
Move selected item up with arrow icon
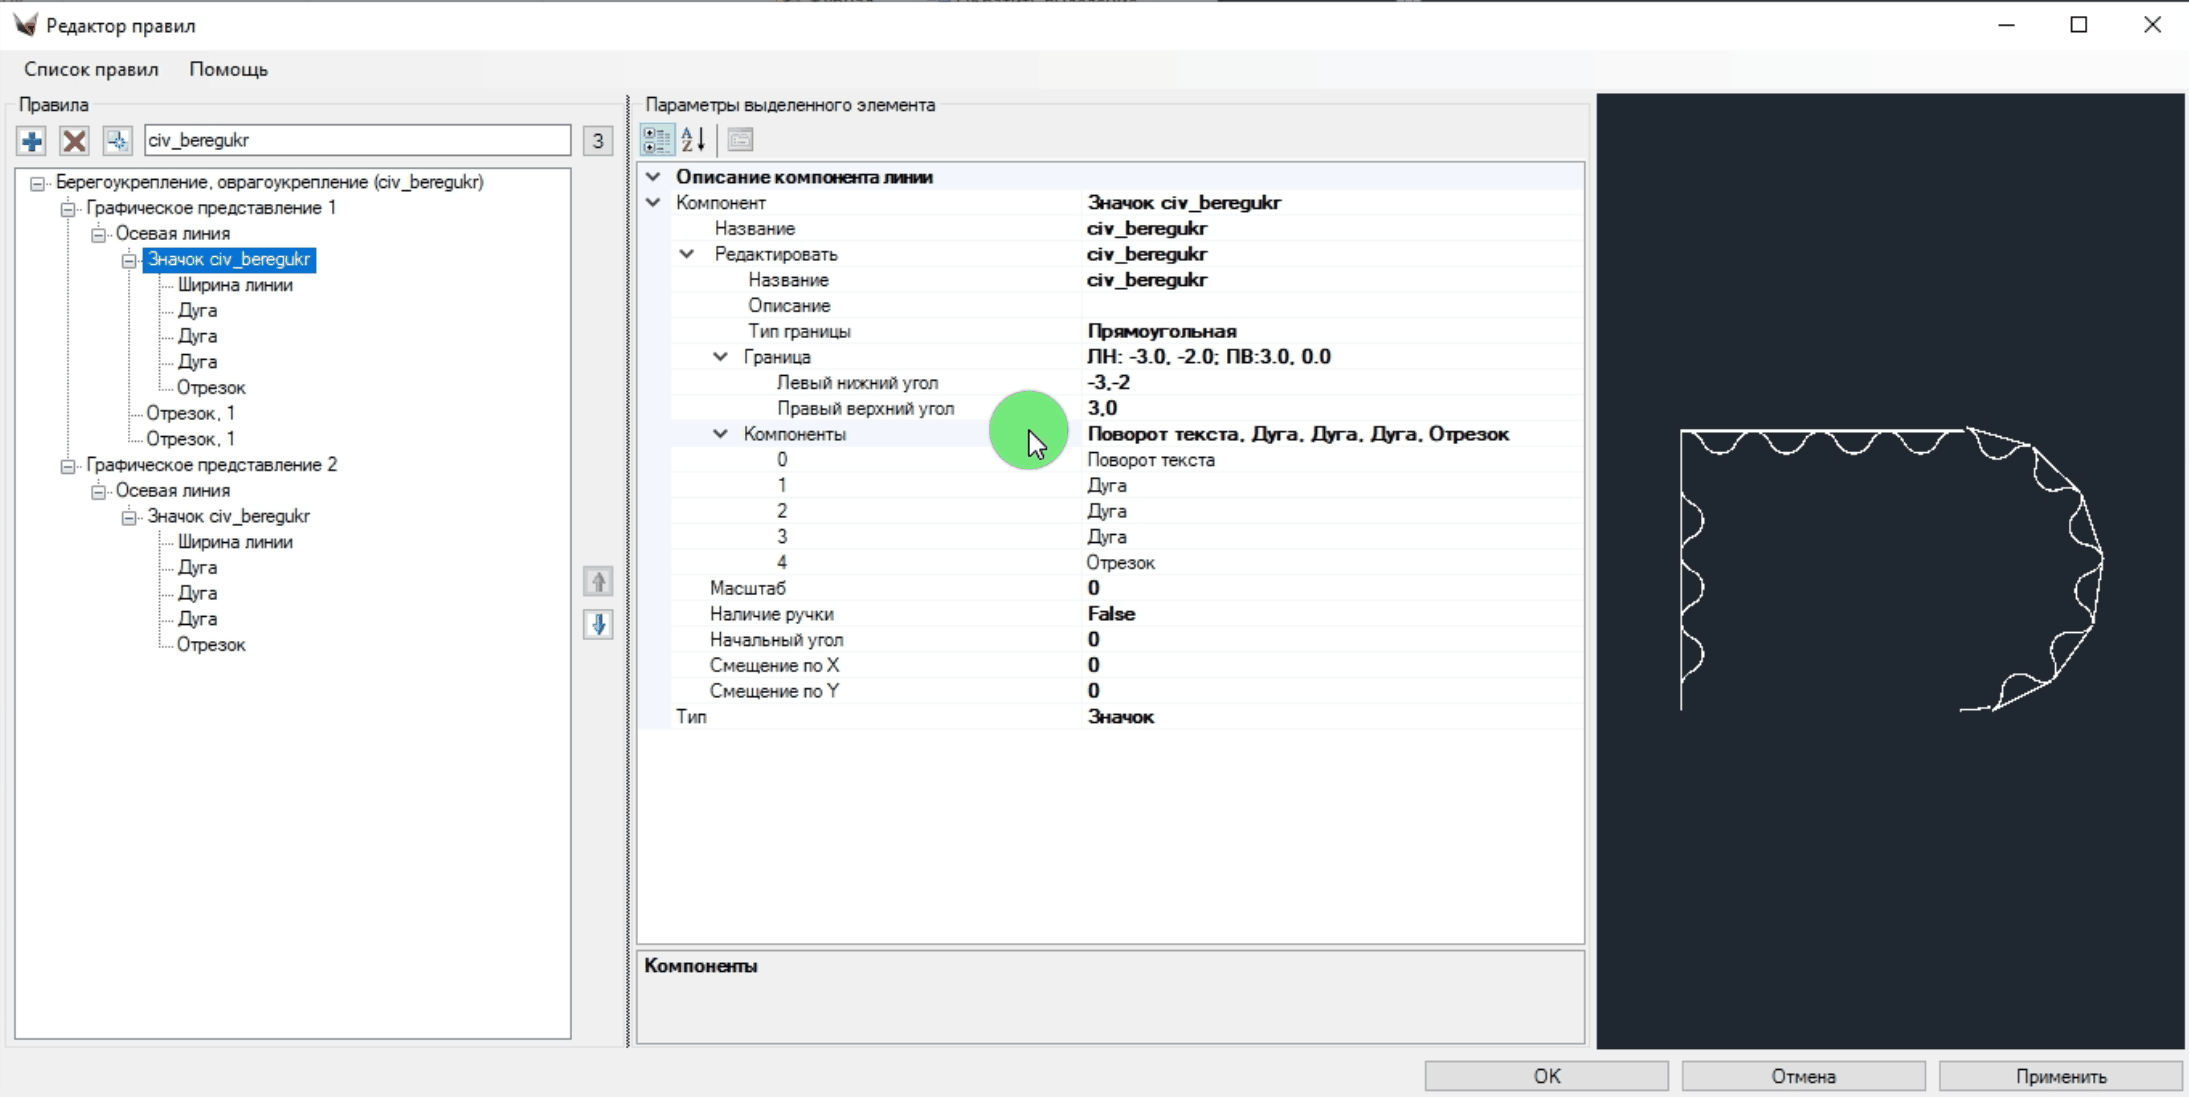[598, 582]
